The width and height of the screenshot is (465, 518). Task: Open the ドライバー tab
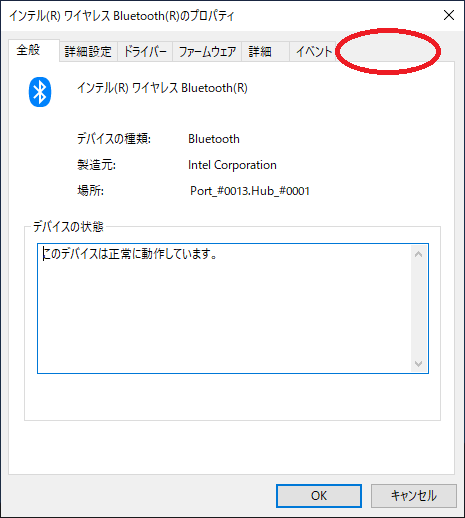click(145, 52)
